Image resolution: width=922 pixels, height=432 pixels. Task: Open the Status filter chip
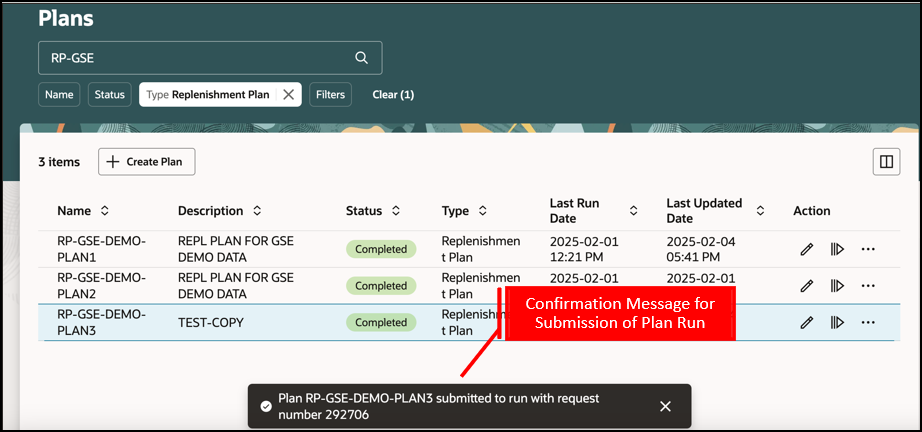point(109,95)
